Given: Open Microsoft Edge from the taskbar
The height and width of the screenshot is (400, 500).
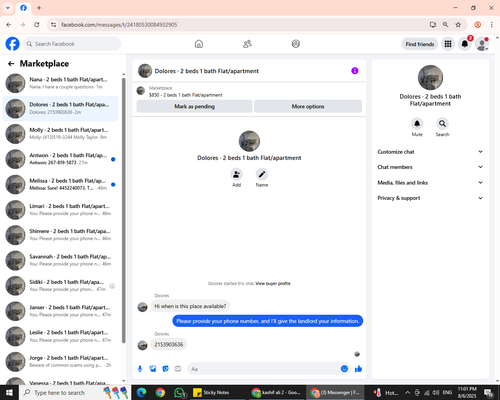Looking at the screenshot, I should pyautogui.click(x=142, y=393).
